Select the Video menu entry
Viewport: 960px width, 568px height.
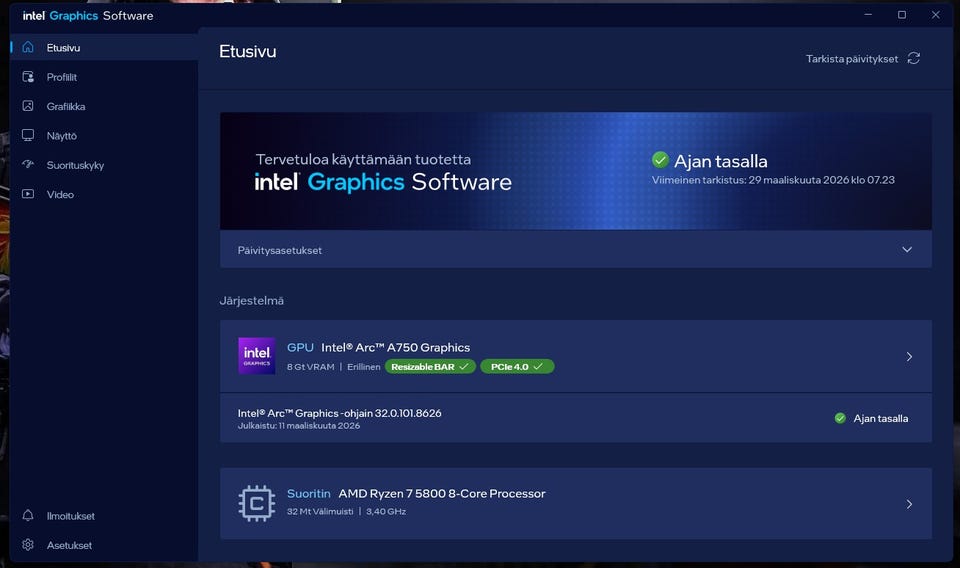60,195
